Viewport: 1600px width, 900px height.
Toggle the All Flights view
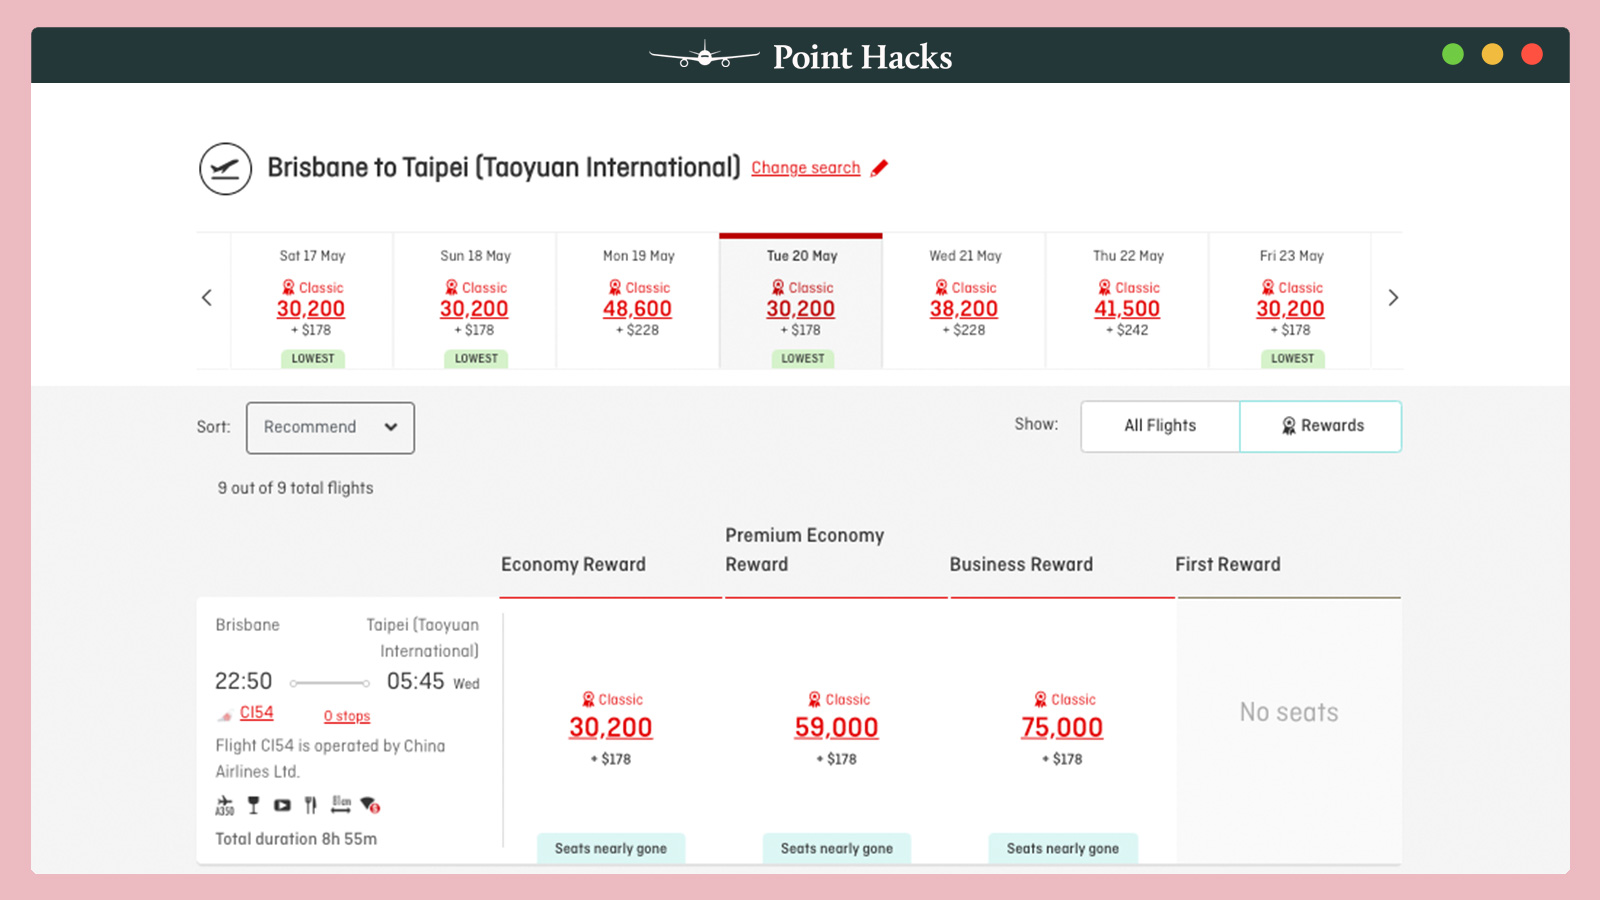pyautogui.click(x=1160, y=426)
